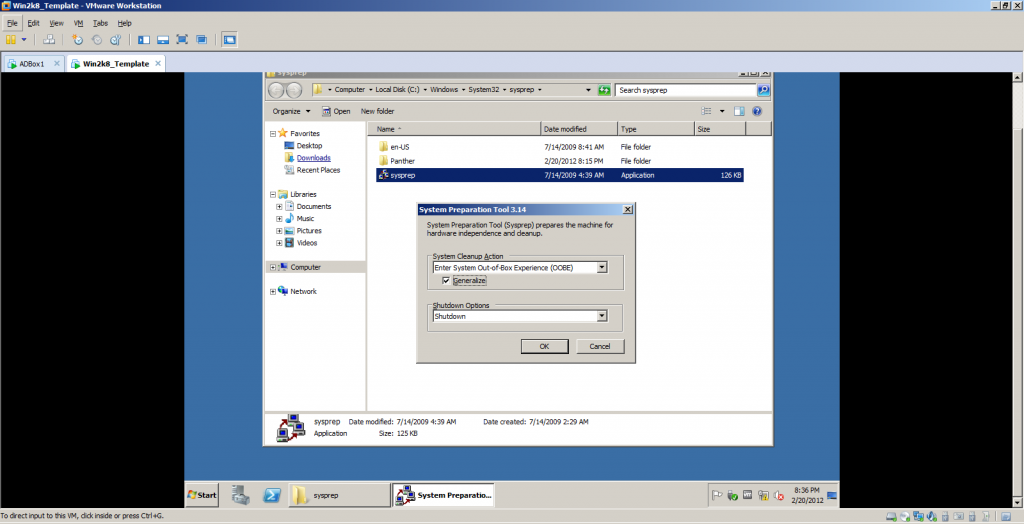This screenshot has height=524, width=1024.
Task: Click Cancel in System Preparation Tool
Action: pyautogui.click(x=600, y=346)
